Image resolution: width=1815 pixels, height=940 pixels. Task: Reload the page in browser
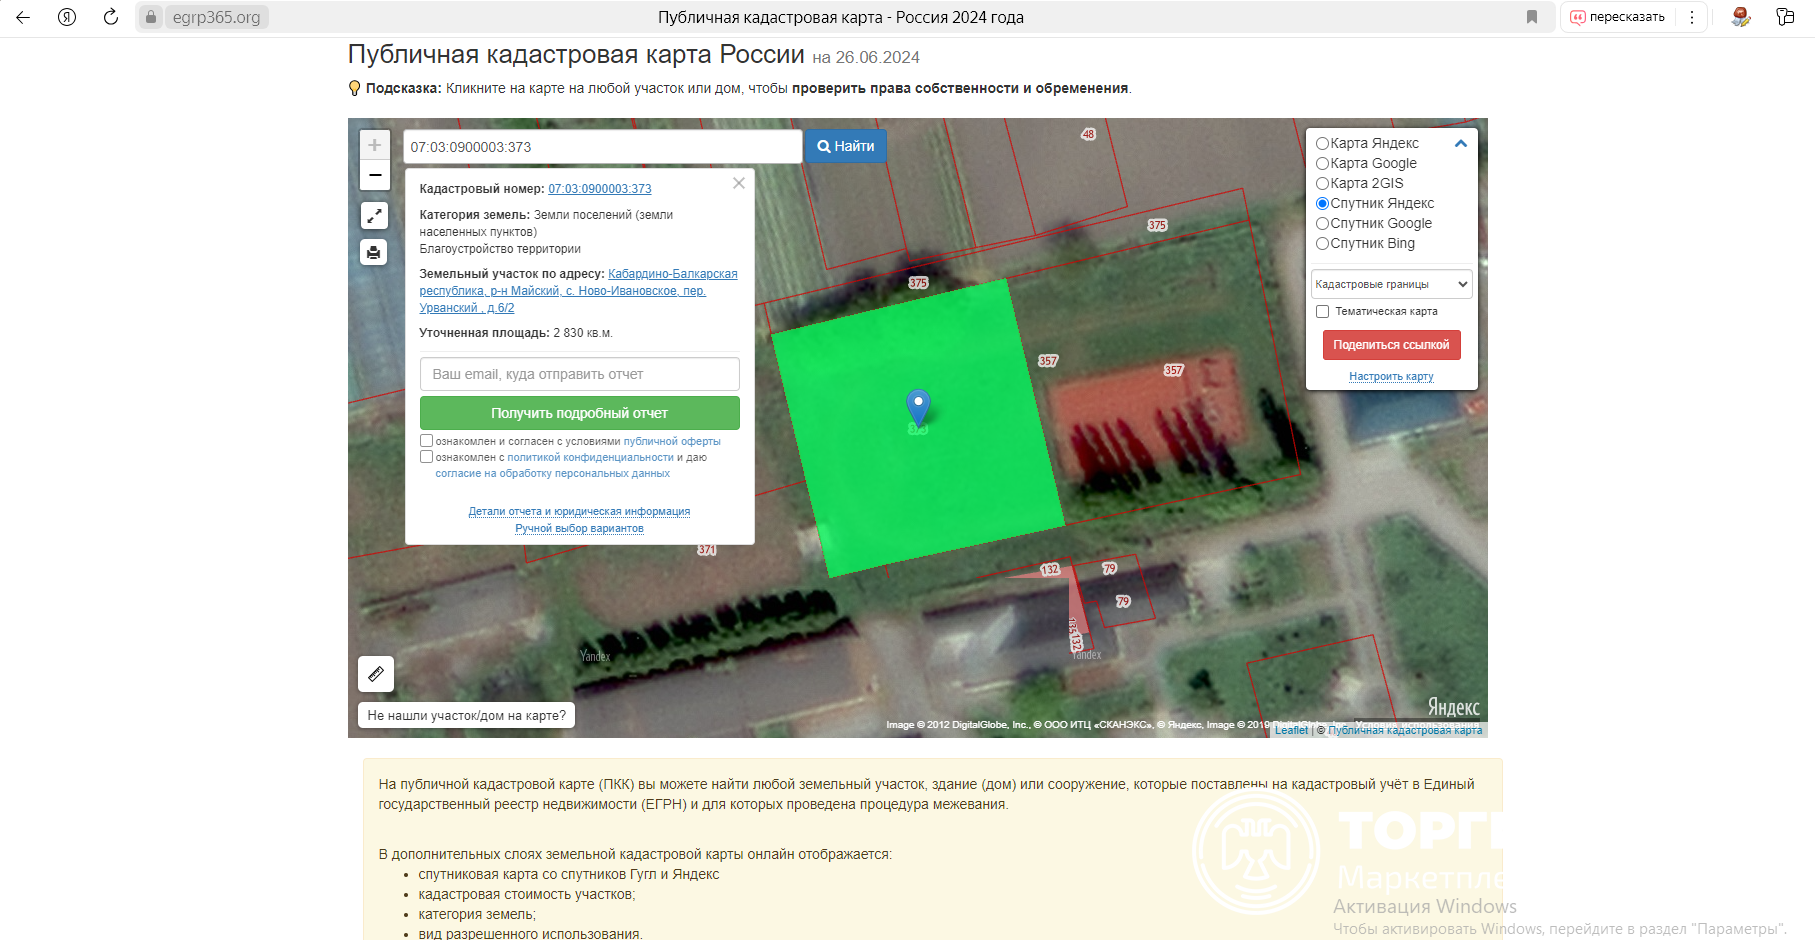111,17
